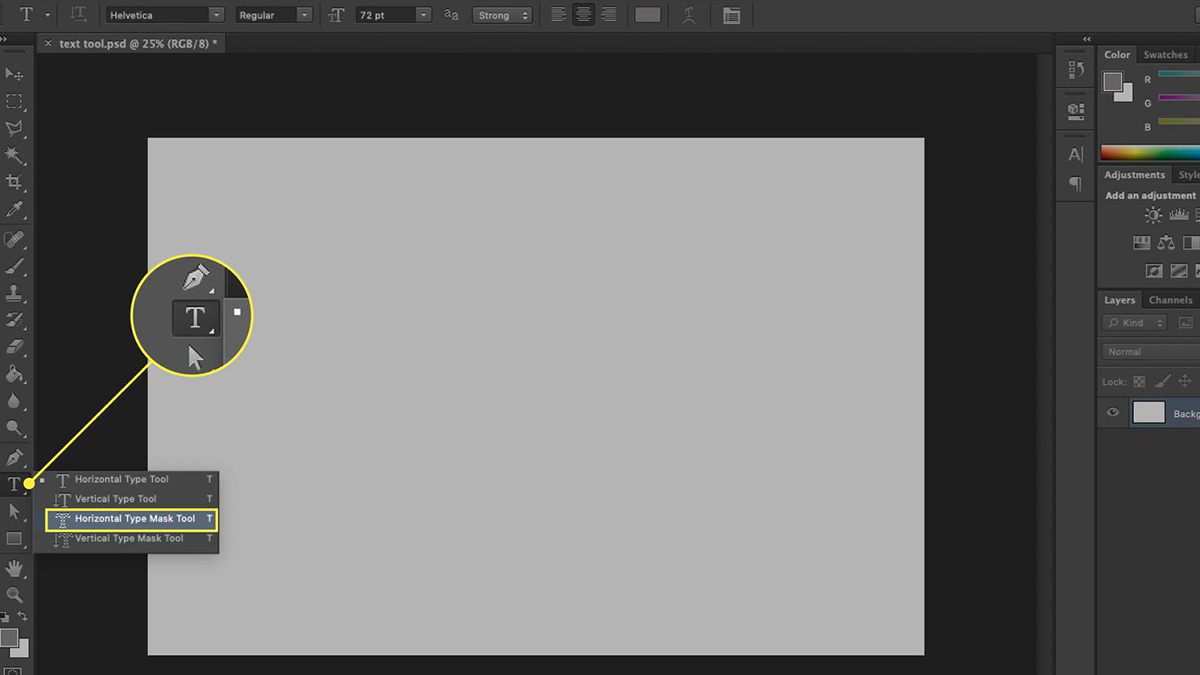Select the Paragraph panel icon
This screenshot has width=1200, height=675.
(x=1075, y=184)
